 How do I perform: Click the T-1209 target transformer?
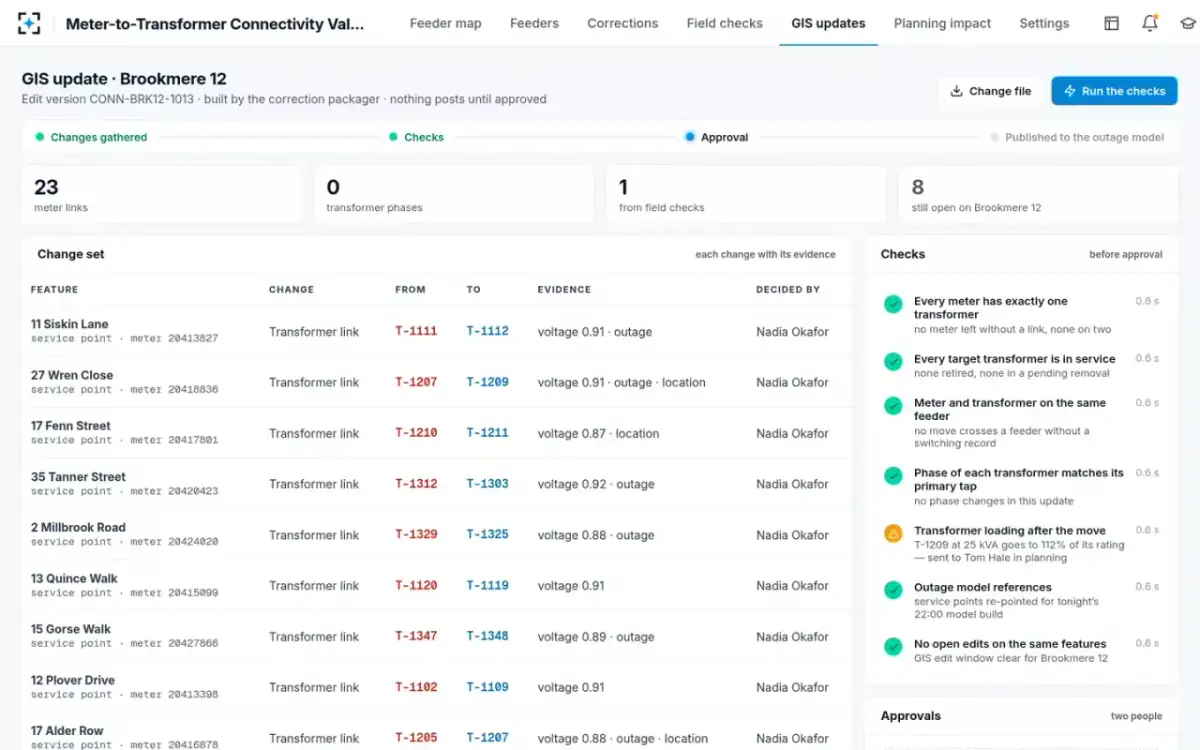coord(488,382)
